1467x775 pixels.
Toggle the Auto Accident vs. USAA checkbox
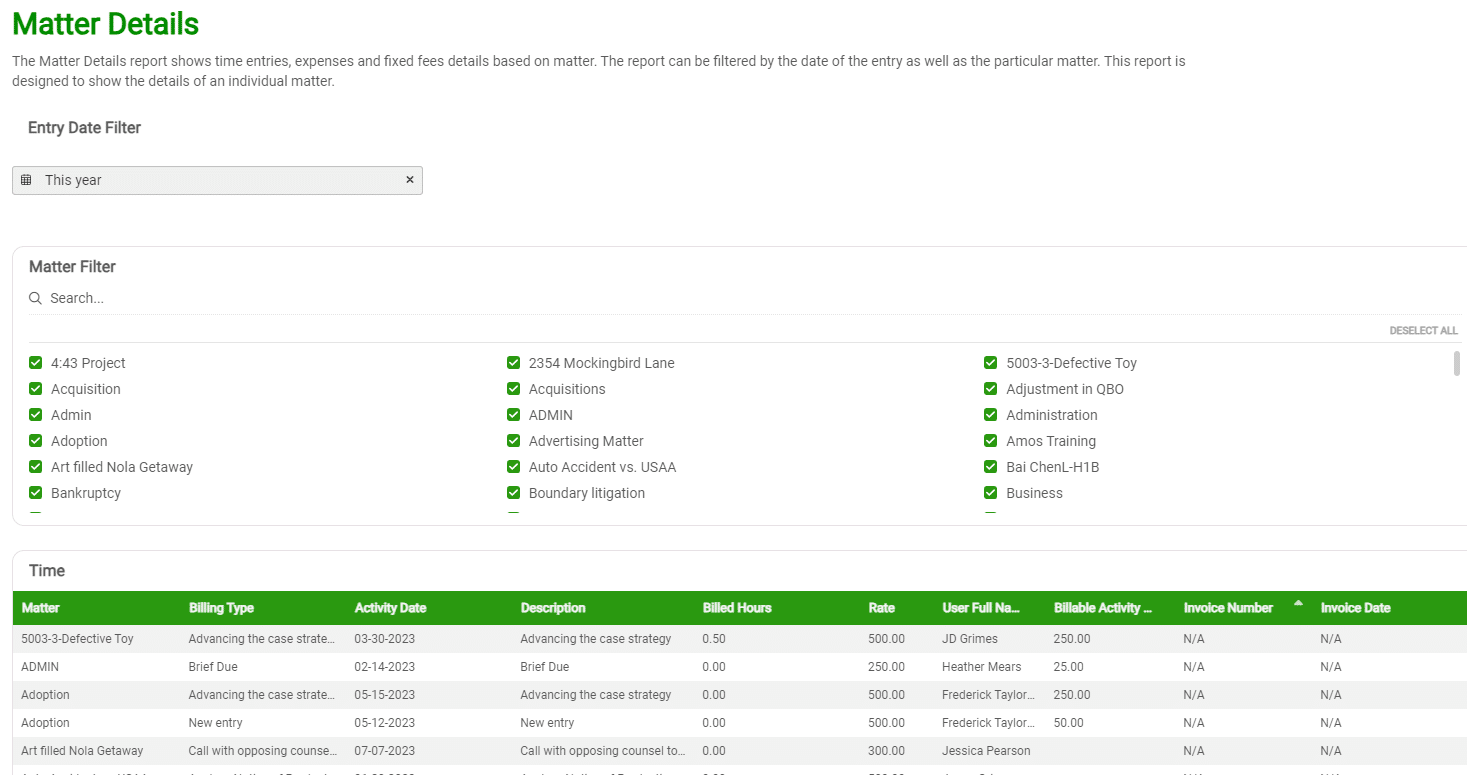pyautogui.click(x=514, y=467)
